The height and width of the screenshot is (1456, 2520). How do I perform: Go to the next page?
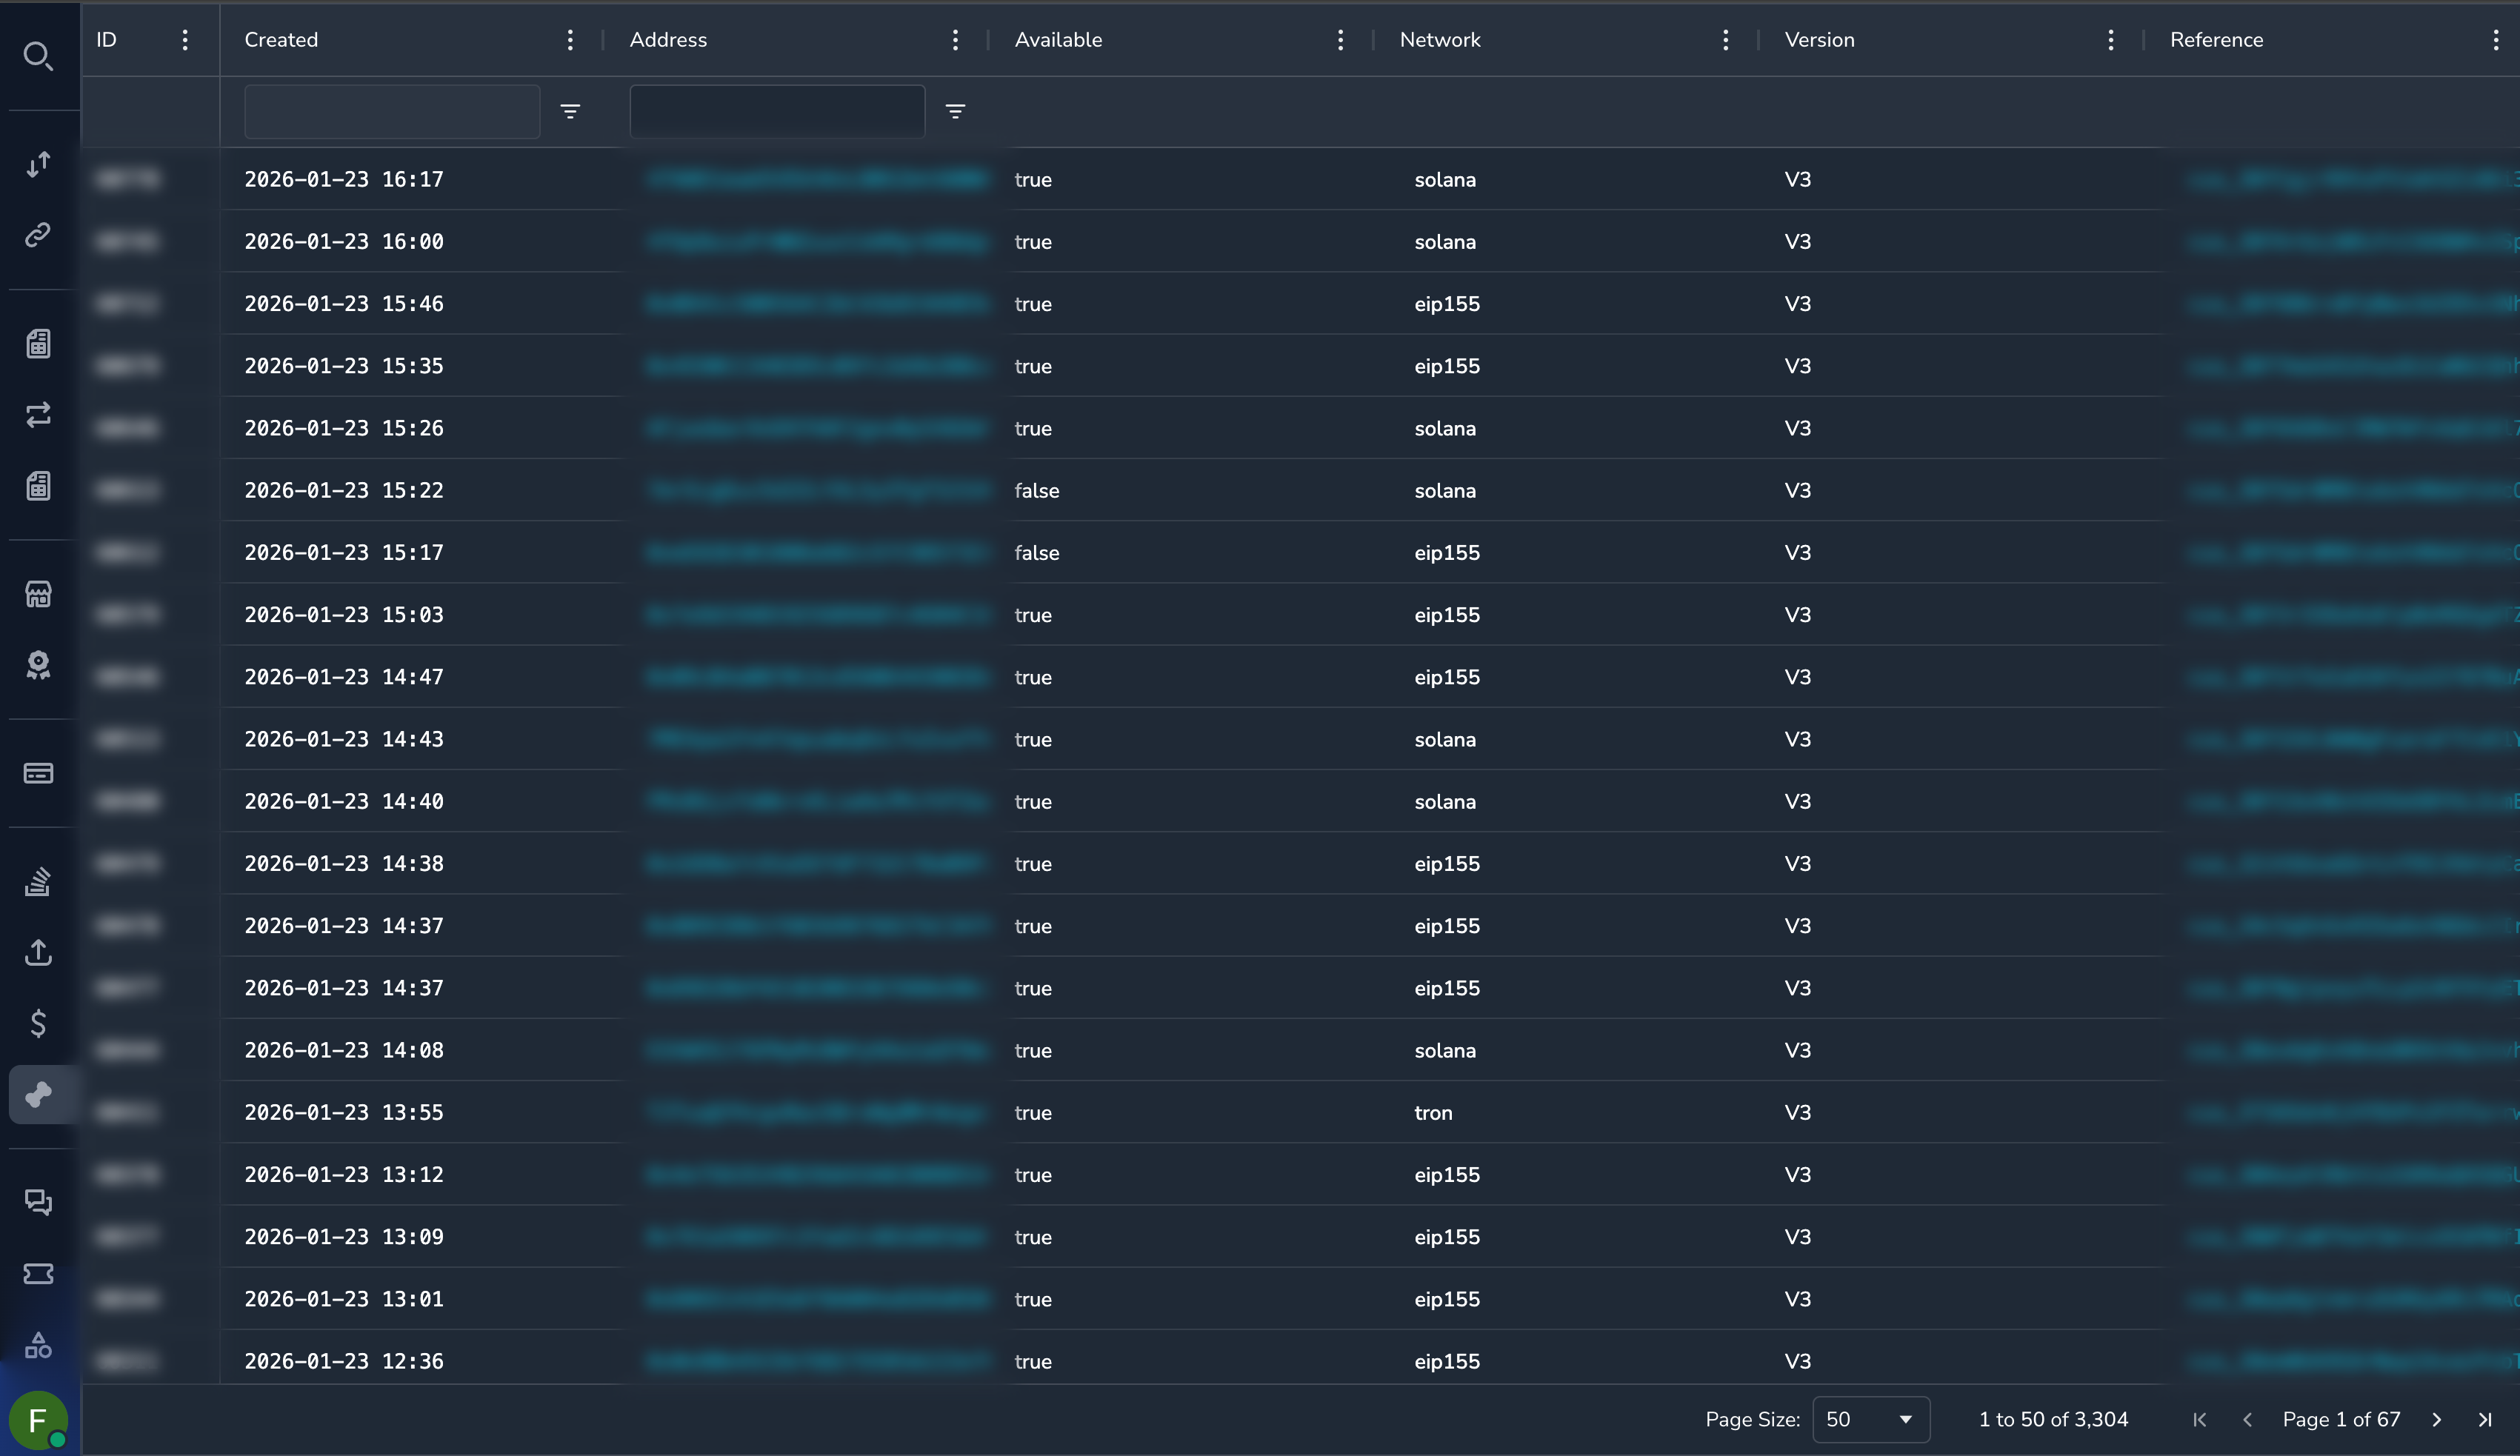click(x=2437, y=1419)
